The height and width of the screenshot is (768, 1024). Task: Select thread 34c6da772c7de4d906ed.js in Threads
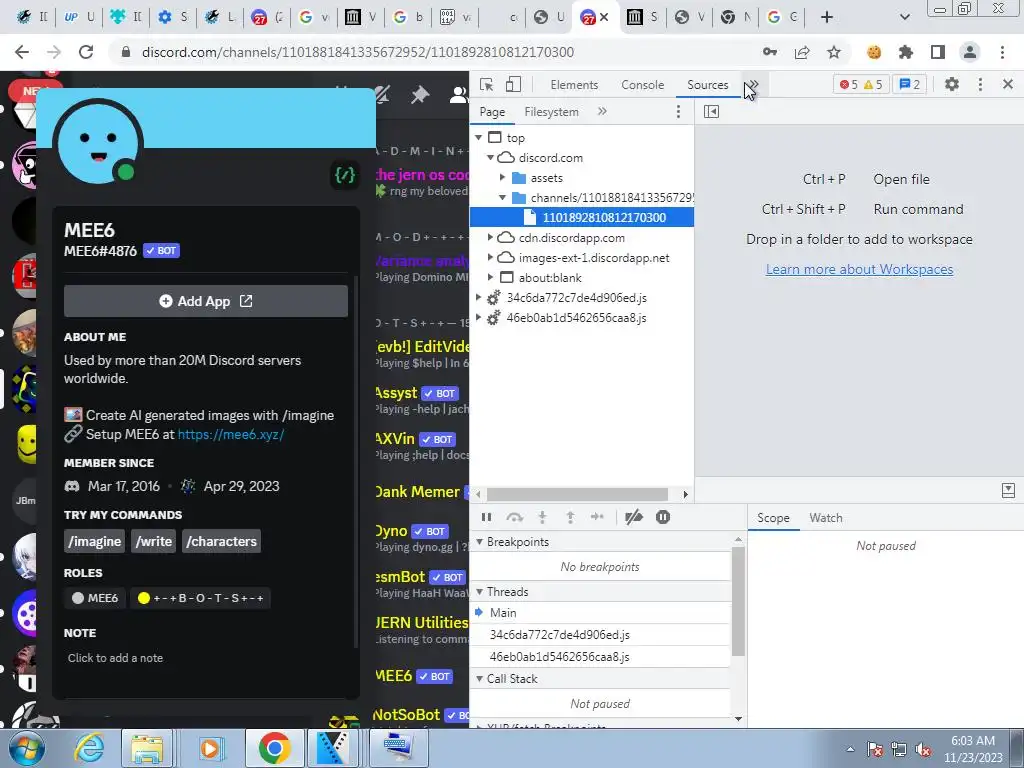(x=600, y=635)
